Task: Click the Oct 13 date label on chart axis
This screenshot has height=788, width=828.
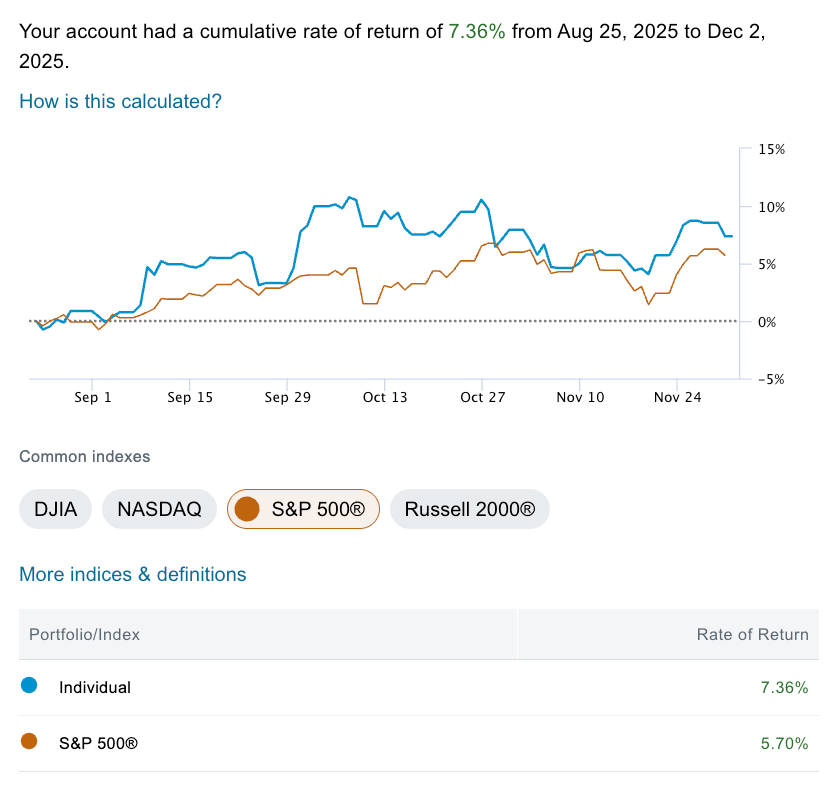Action: click(385, 397)
